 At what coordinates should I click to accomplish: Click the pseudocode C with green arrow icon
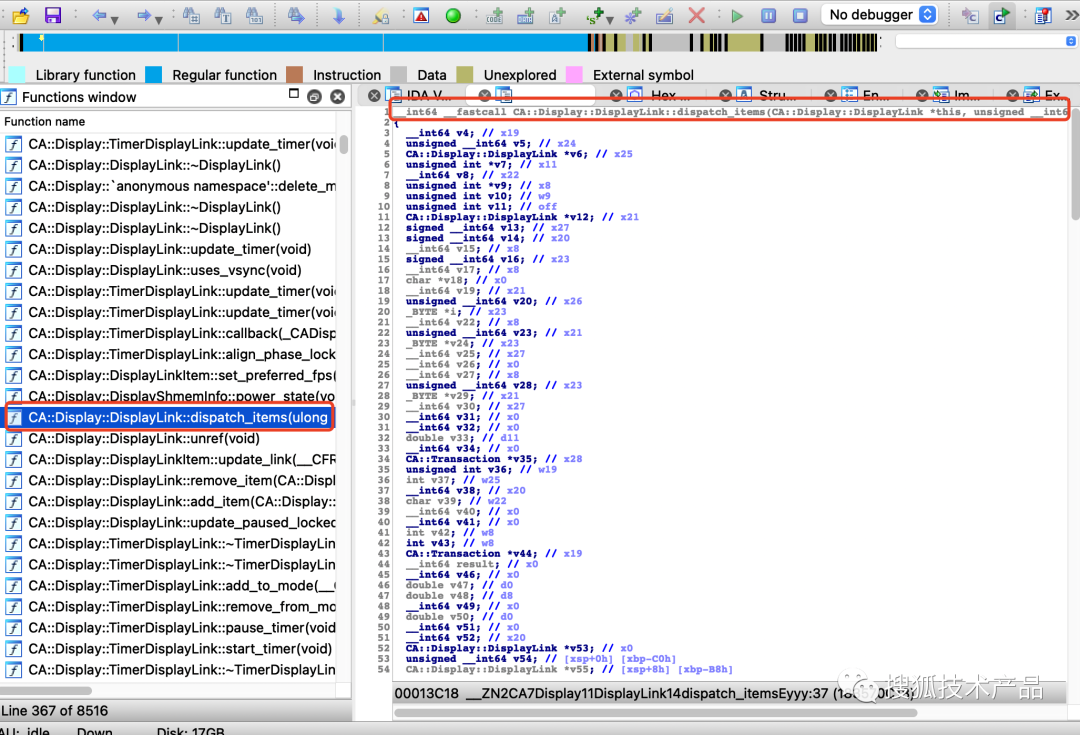pos(1001,15)
